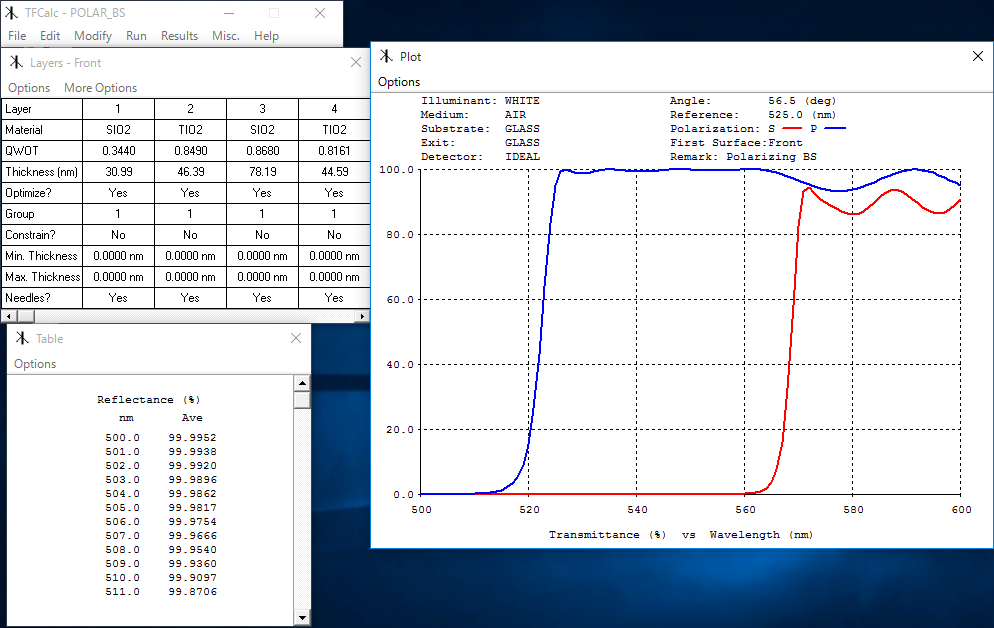
Task: Close the Plot window
Action: pyautogui.click(x=978, y=57)
